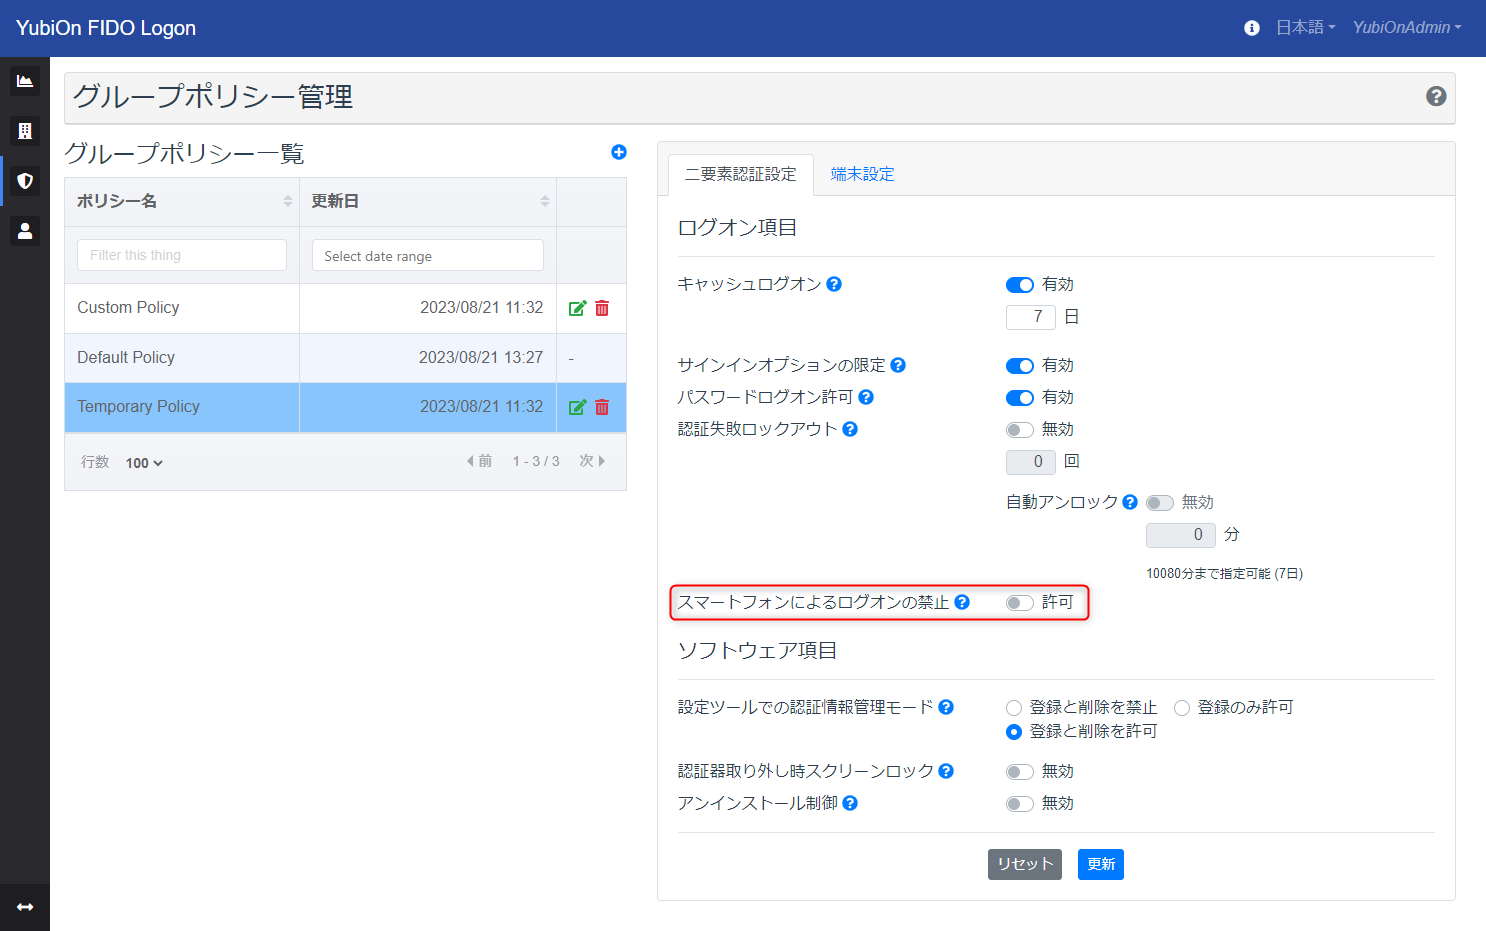
Task: Click the page help question mark icon
Action: coord(1436,96)
